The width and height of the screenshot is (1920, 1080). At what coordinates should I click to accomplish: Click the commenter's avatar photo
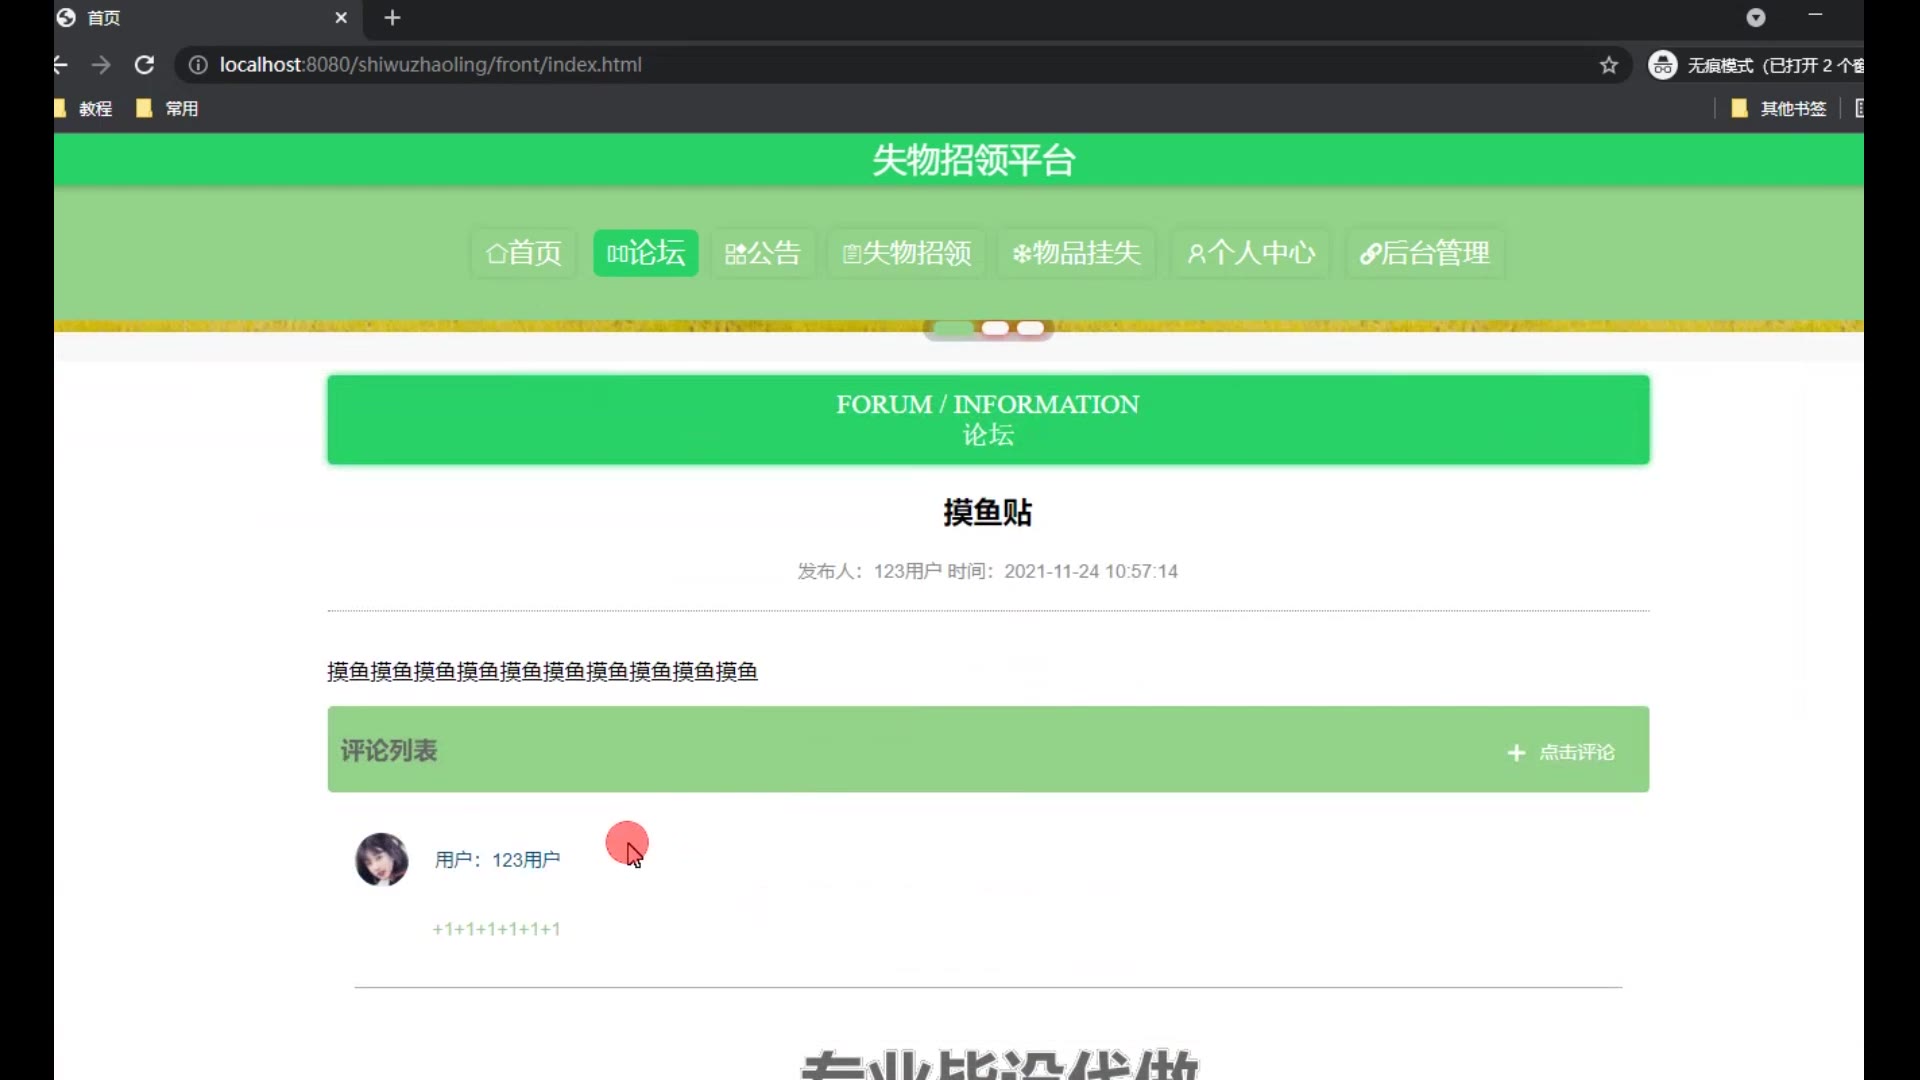pyautogui.click(x=381, y=859)
